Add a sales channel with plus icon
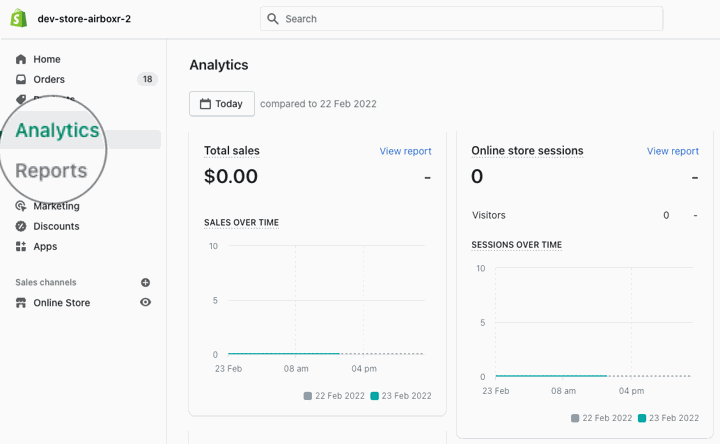The width and height of the screenshot is (720, 444). (x=146, y=282)
